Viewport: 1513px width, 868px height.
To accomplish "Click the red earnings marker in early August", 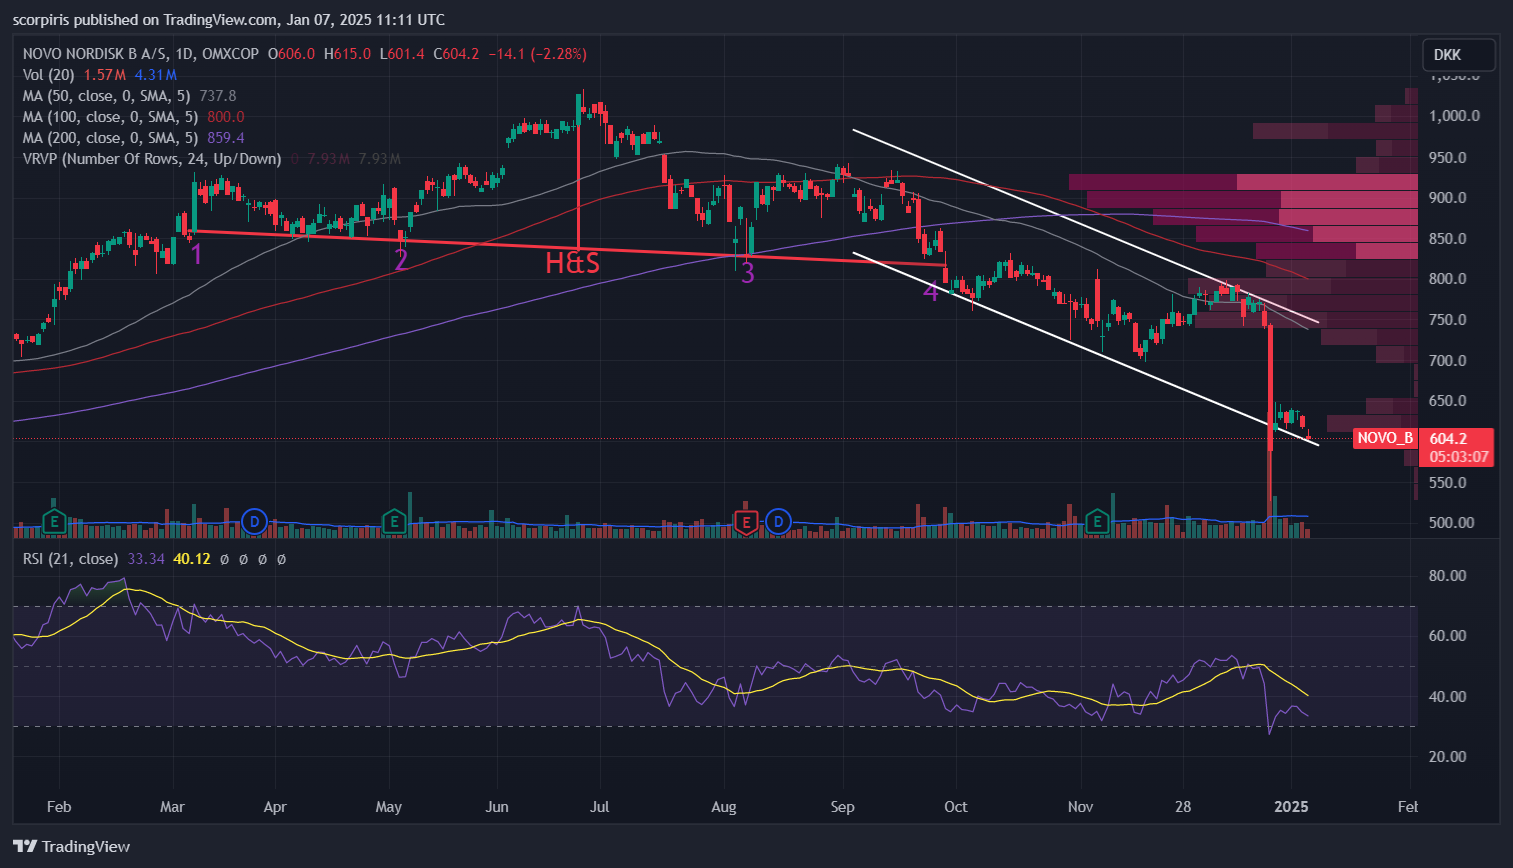I will click(746, 521).
